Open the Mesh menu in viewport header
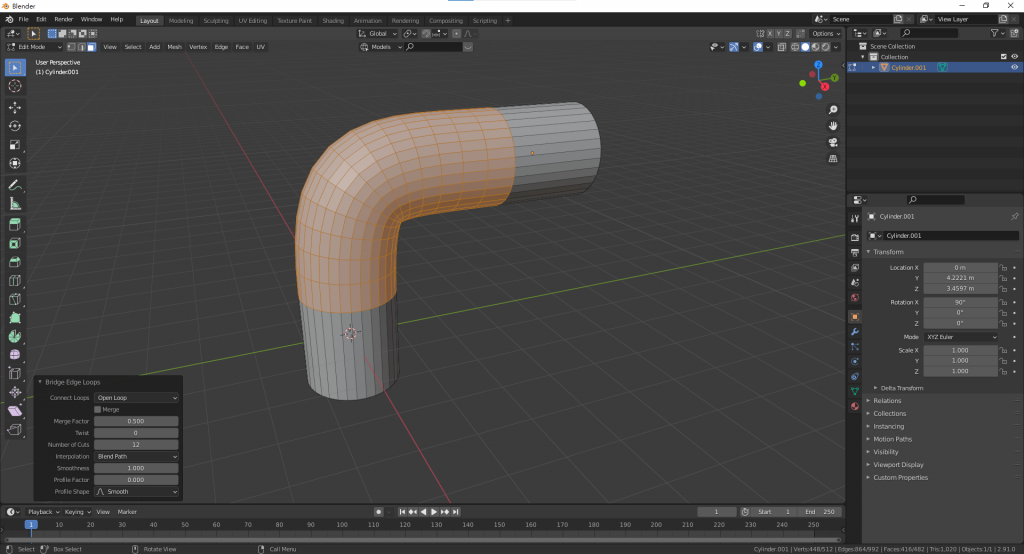This screenshot has height=554, width=1024. [174, 47]
